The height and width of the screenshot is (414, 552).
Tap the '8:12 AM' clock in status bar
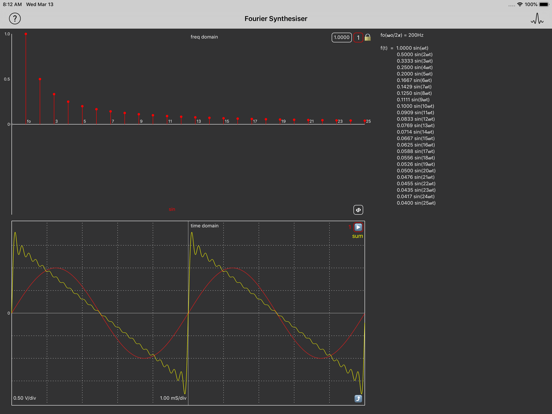[x=12, y=4]
